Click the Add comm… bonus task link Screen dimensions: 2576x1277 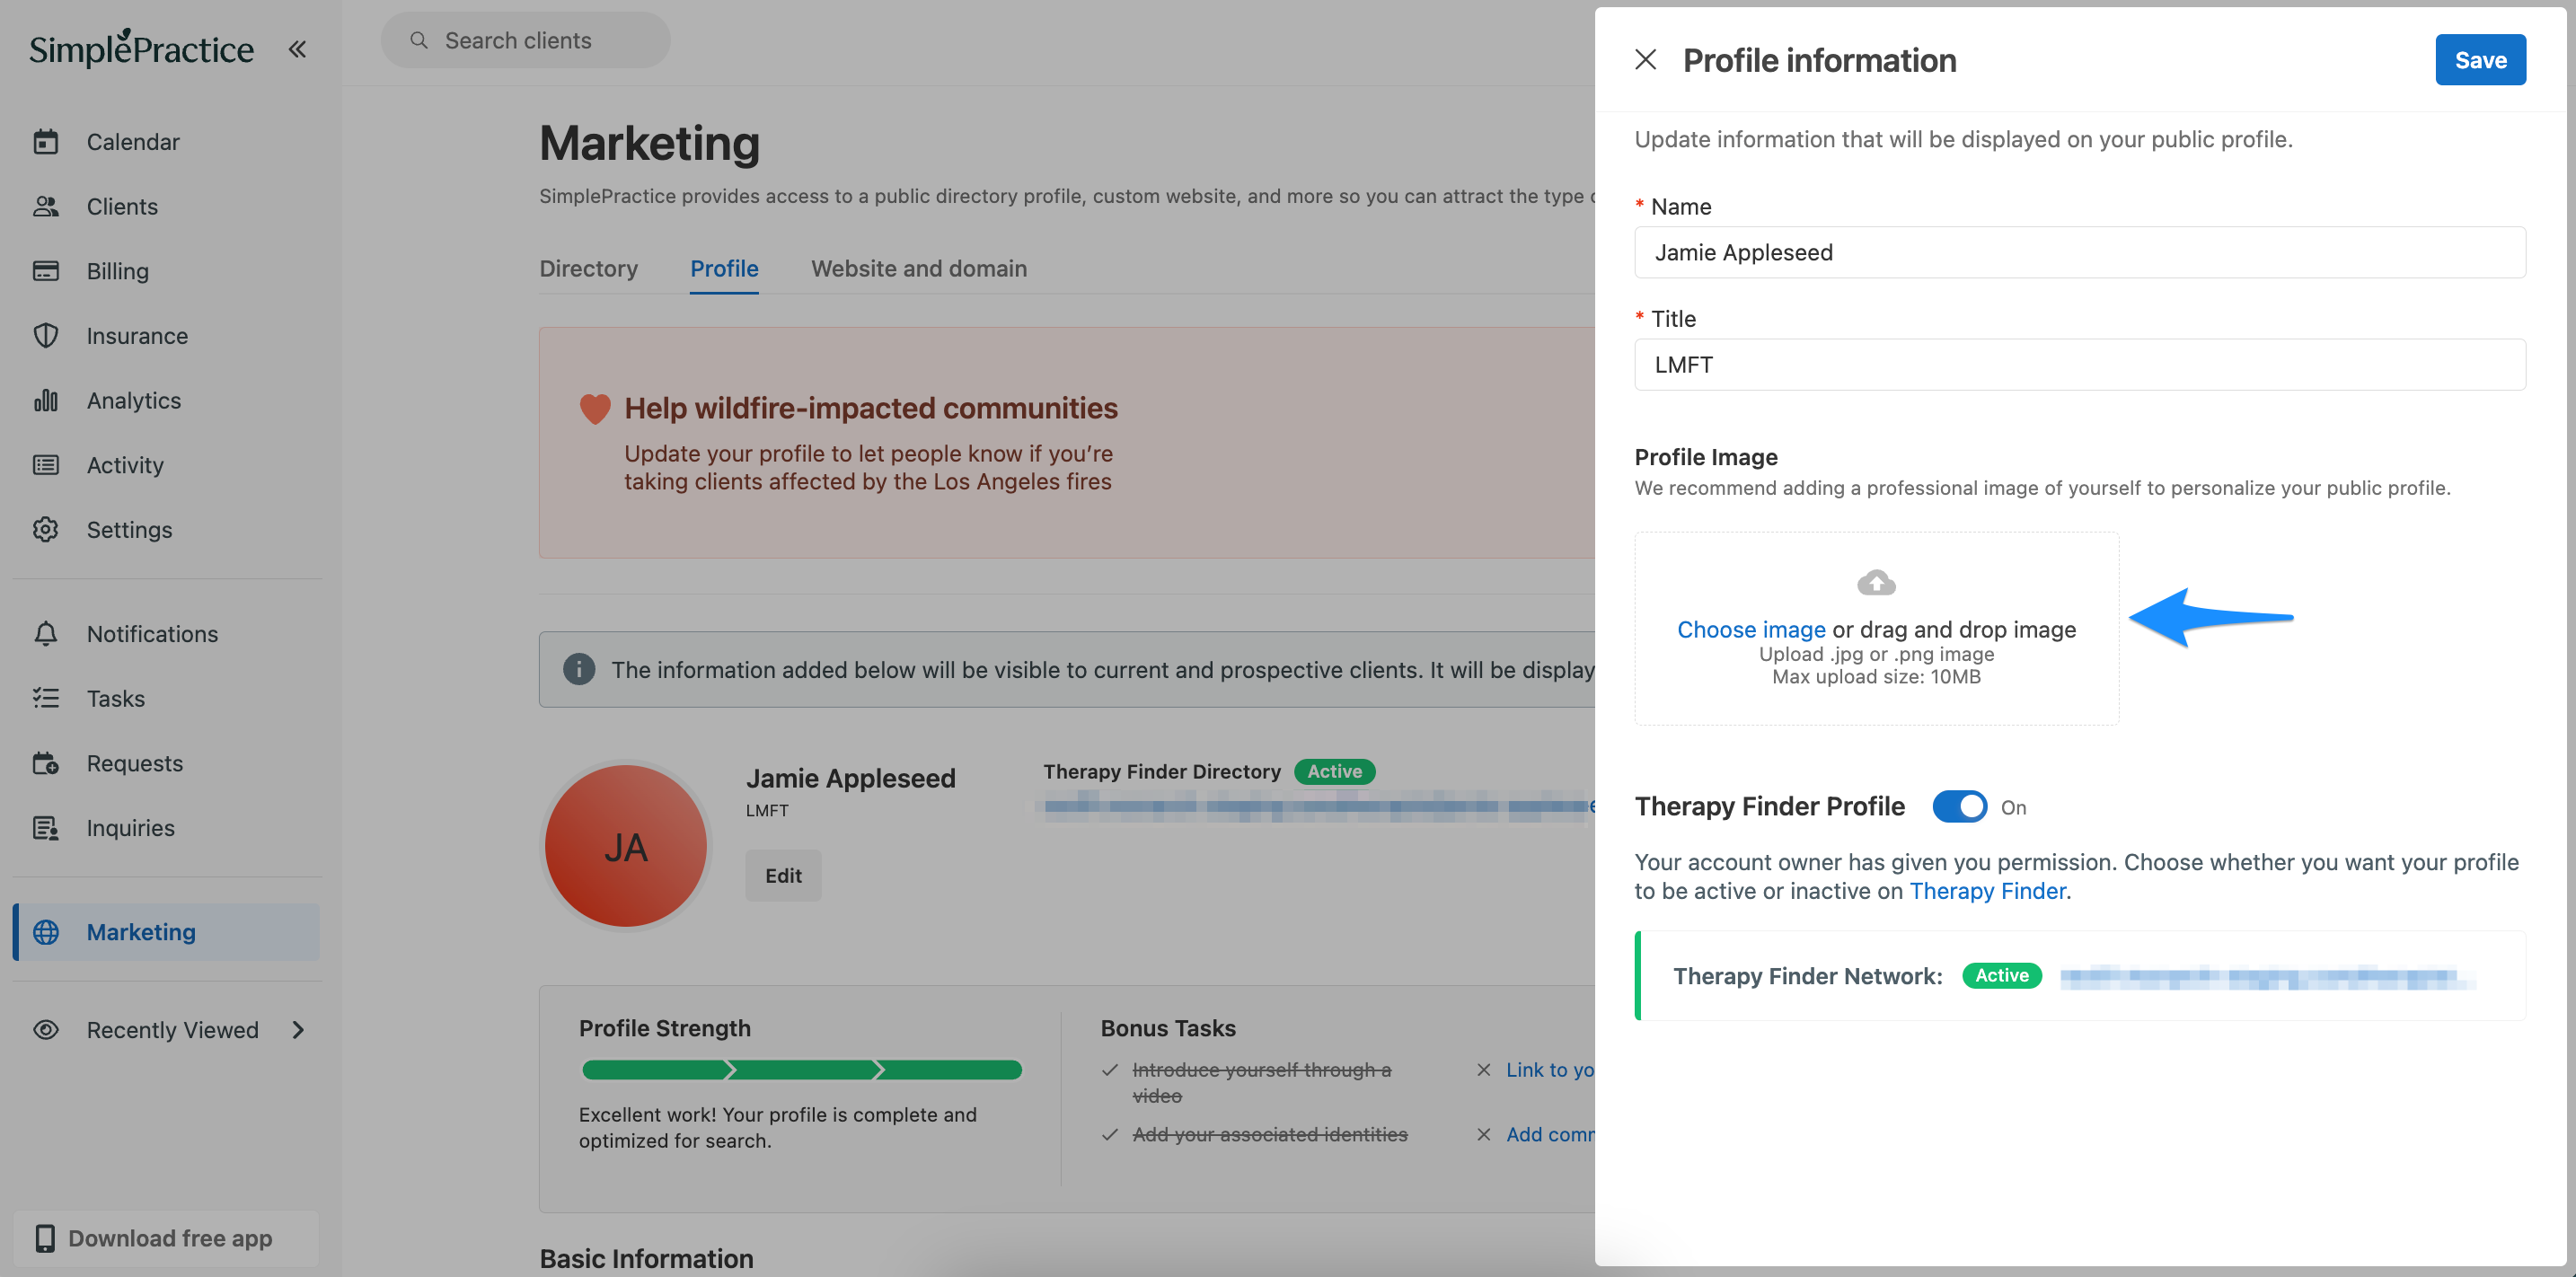pos(1550,1134)
